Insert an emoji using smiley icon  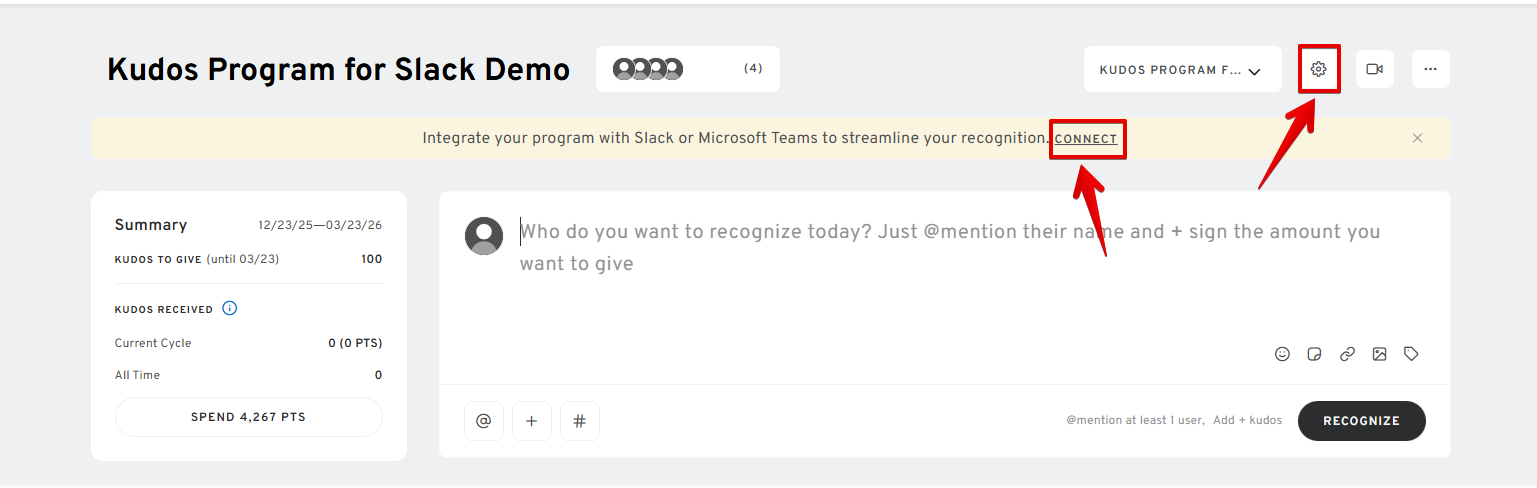(1282, 354)
